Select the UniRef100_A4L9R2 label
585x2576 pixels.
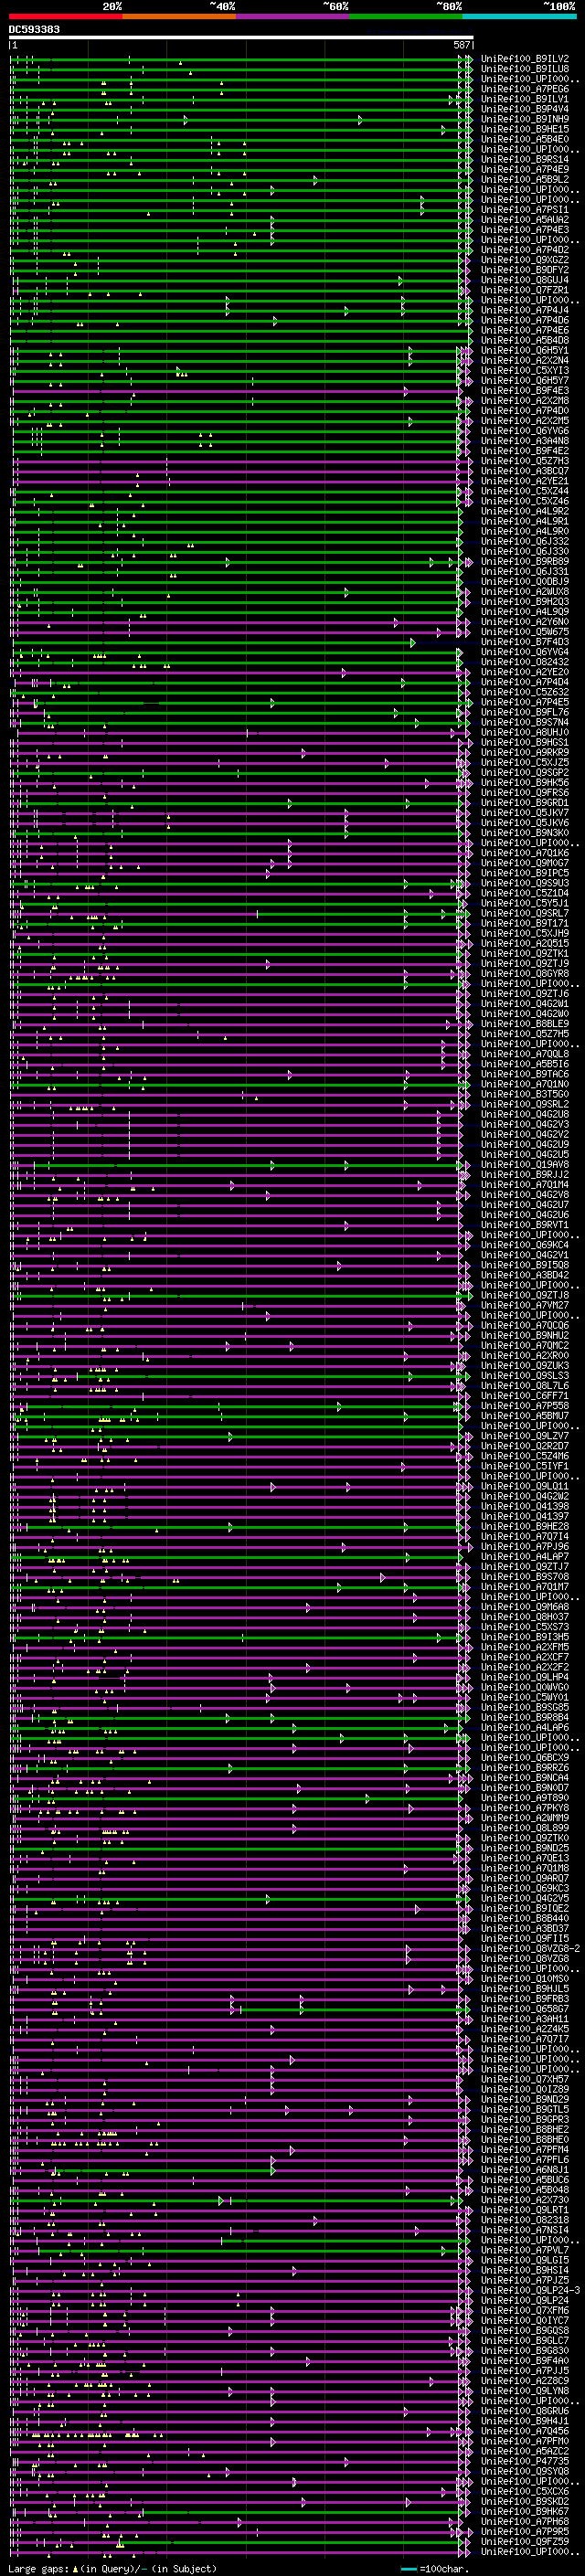click(525, 511)
